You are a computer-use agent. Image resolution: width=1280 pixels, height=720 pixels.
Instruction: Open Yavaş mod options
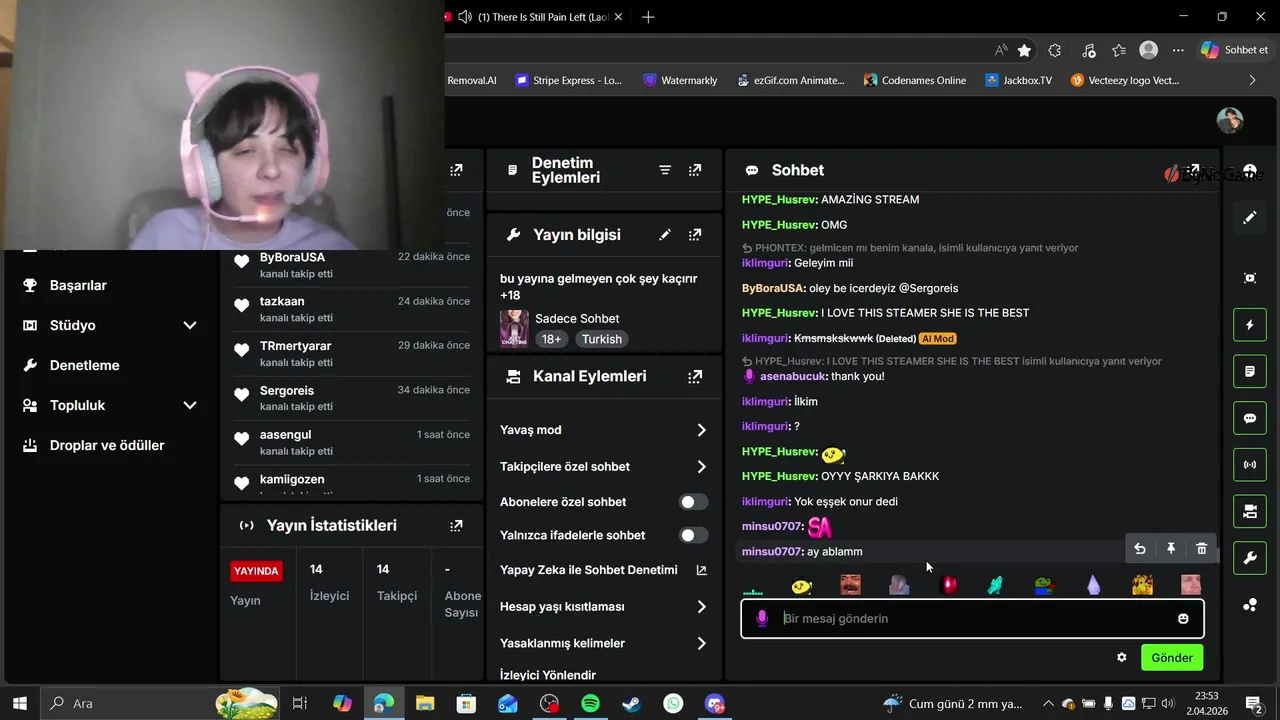[x=603, y=430]
